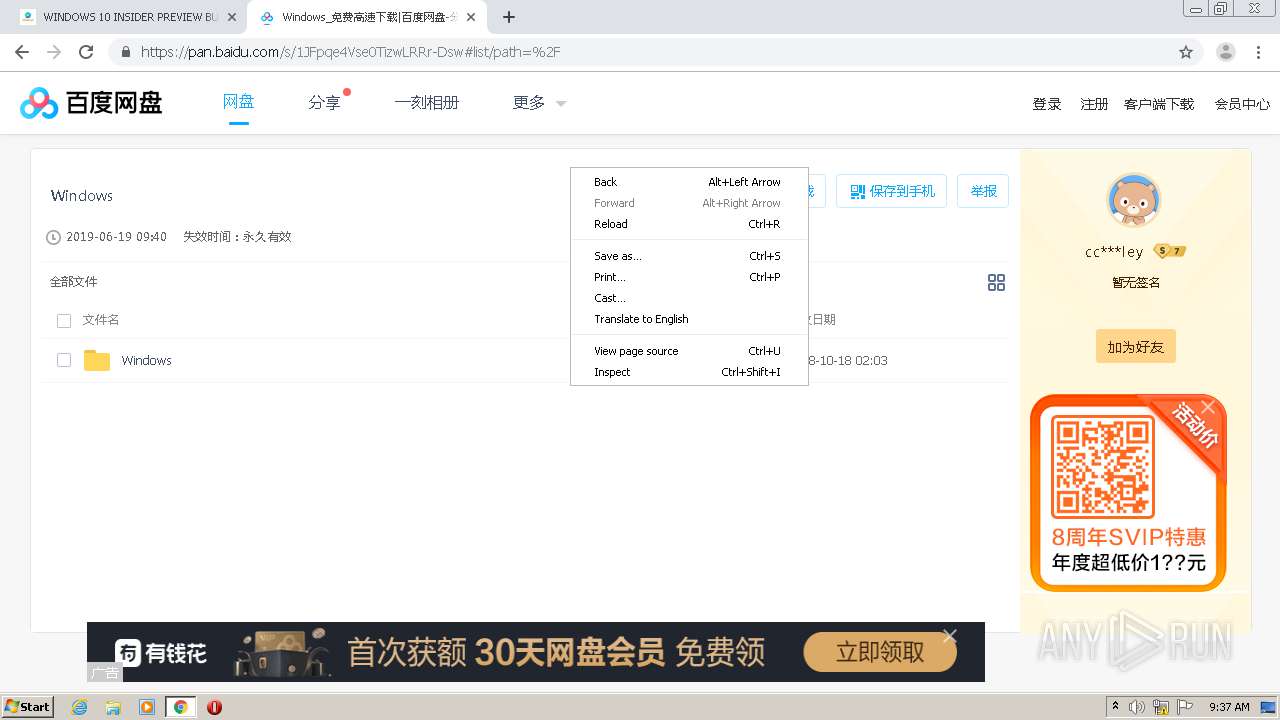Click the user level 7 badge
Screen dimensions: 1280x720
click(1169, 251)
